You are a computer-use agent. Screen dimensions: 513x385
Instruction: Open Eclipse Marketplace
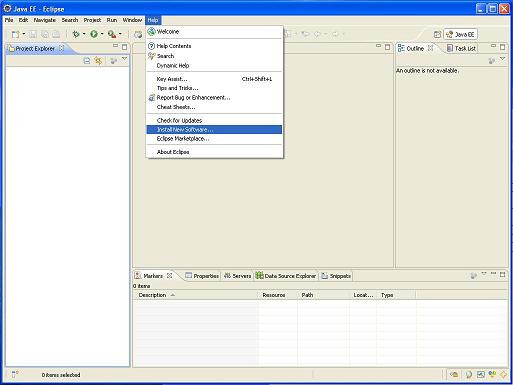pyautogui.click(x=214, y=139)
